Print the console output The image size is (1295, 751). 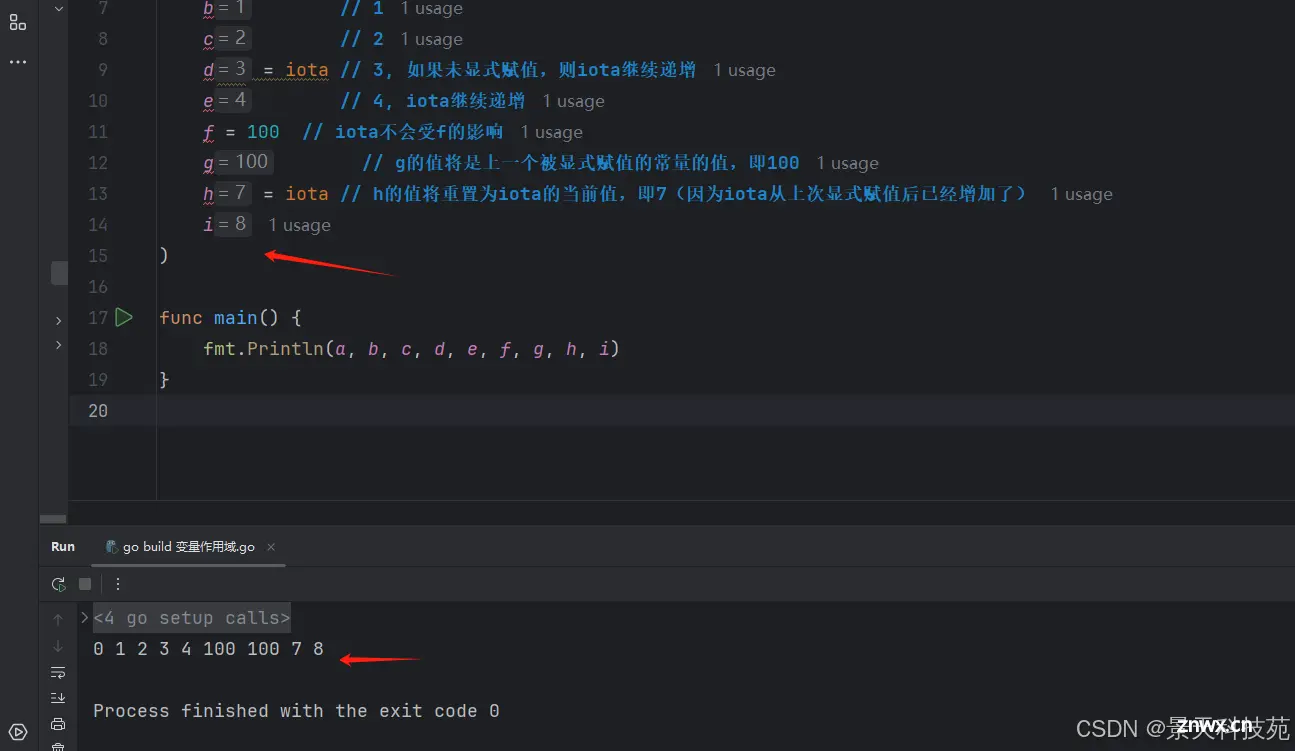point(58,724)
